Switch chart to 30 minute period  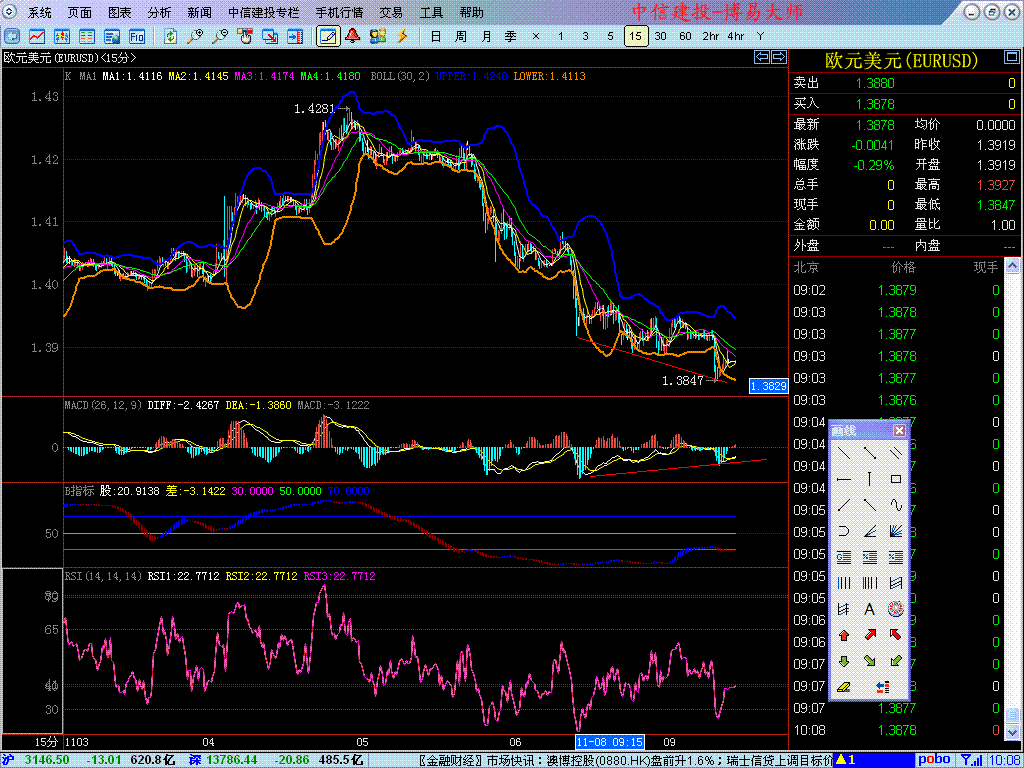coord(660,36)
